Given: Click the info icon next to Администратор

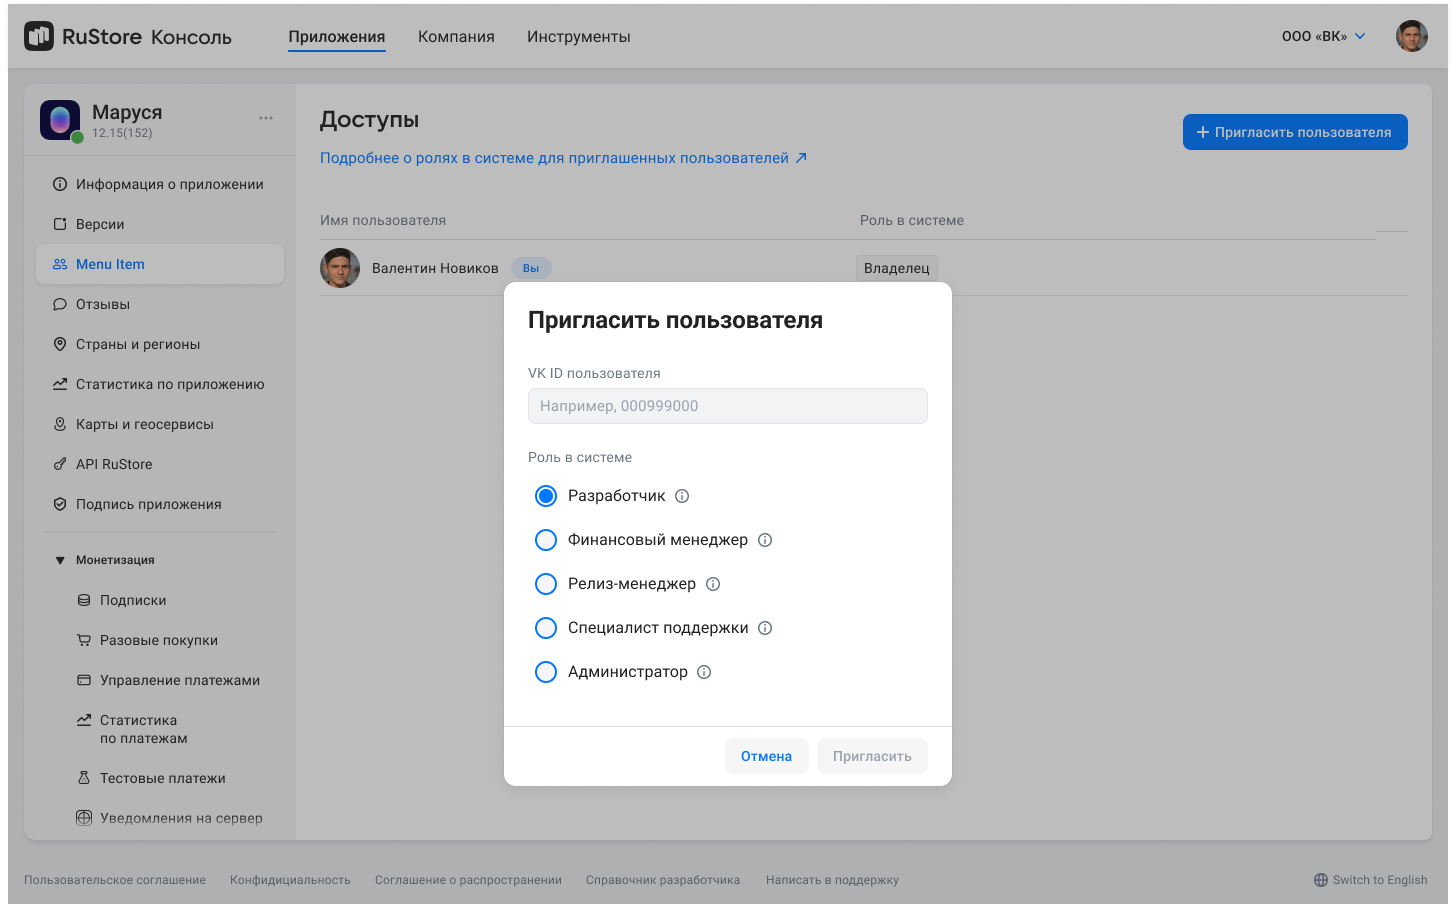Looking at the screenshot, I should pyautogui.click(x=704, y=672).
